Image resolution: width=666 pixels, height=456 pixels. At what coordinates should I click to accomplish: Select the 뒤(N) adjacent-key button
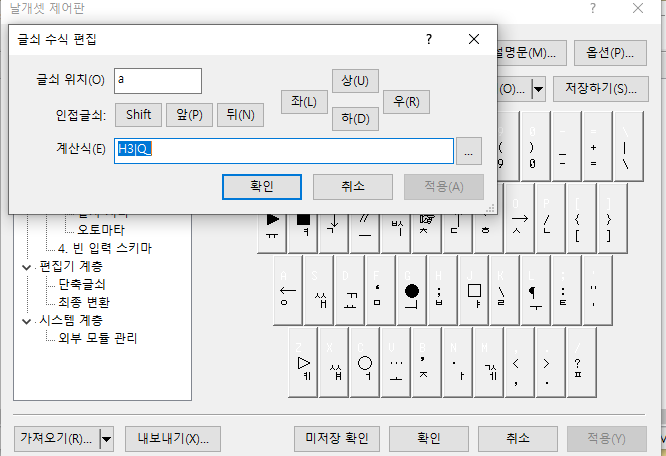[x=240, y=114]
